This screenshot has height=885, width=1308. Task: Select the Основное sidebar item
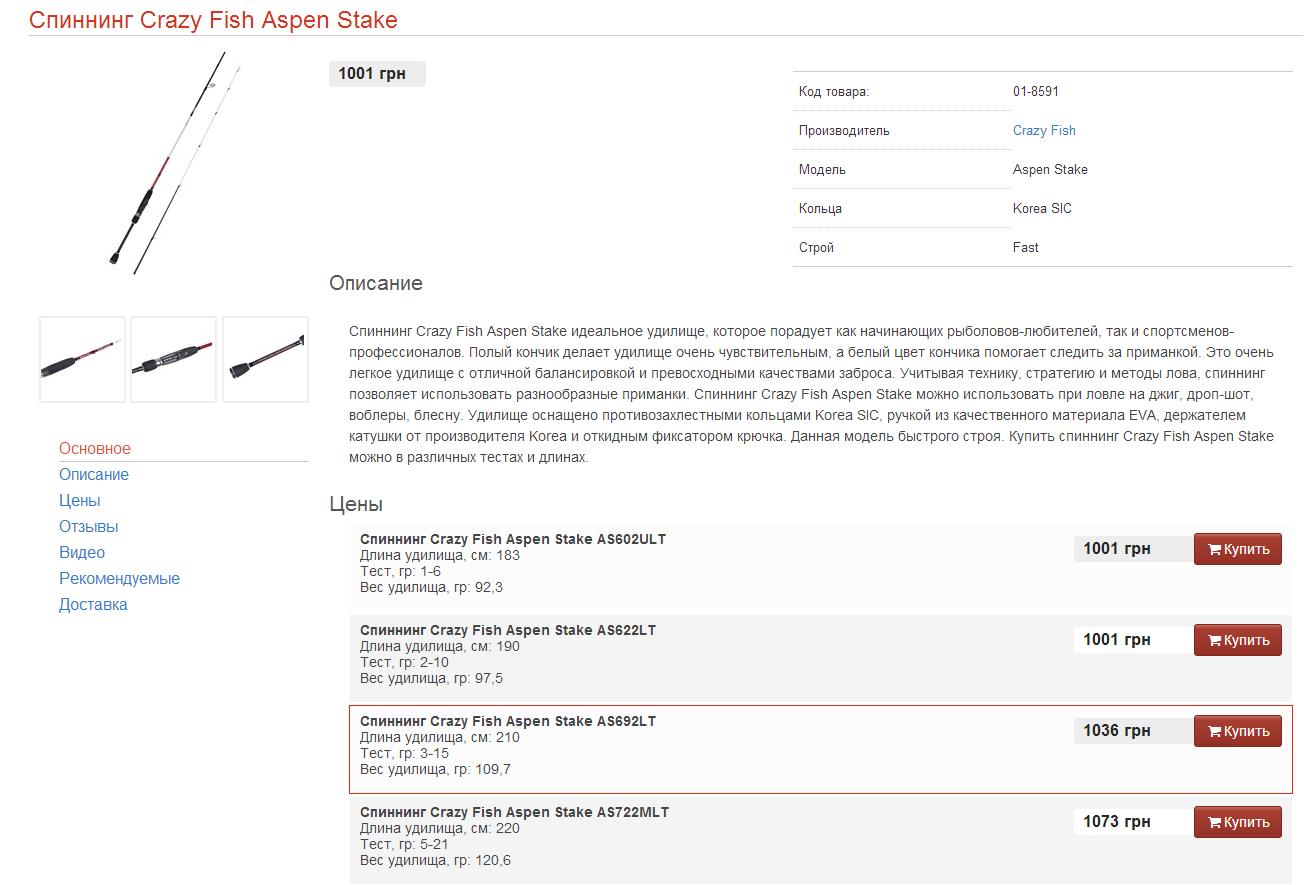[95, 449]
